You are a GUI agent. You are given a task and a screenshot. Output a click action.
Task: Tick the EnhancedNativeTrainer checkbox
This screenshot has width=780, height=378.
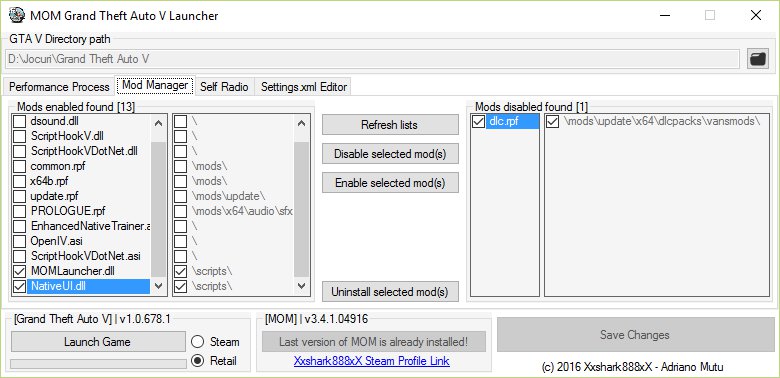(x=19, y=226)
